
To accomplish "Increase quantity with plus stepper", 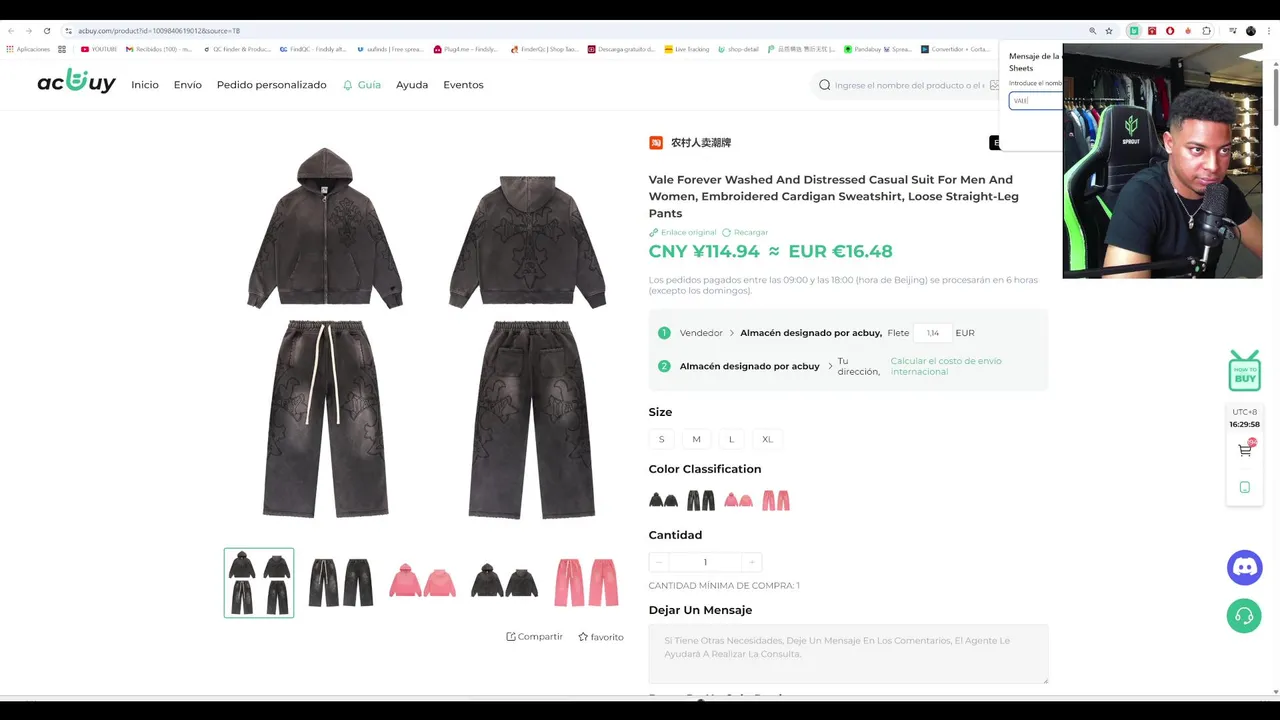I will (x=752, y=562).
